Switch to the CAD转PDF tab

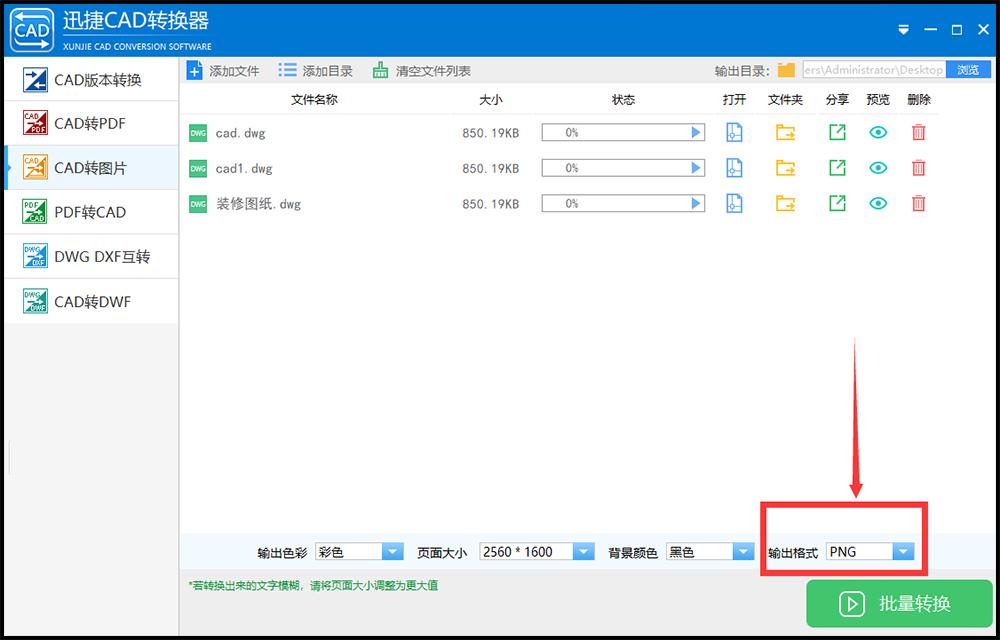pos(91,123)
